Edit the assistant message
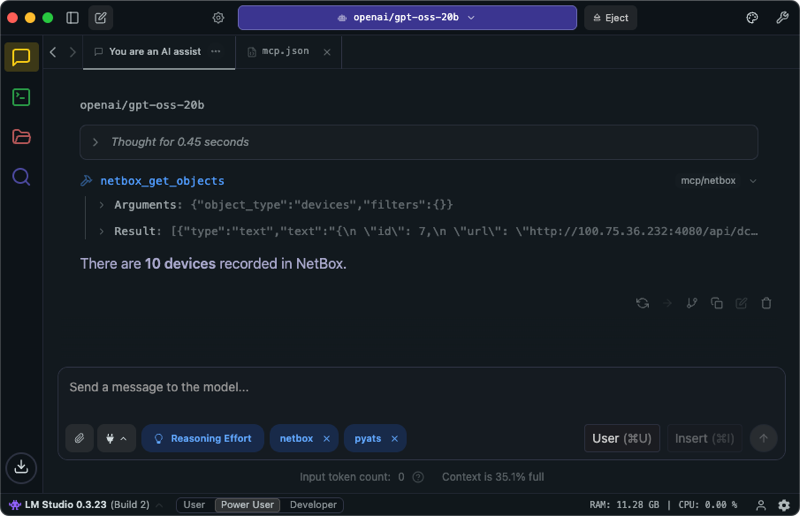 [741, 303]
